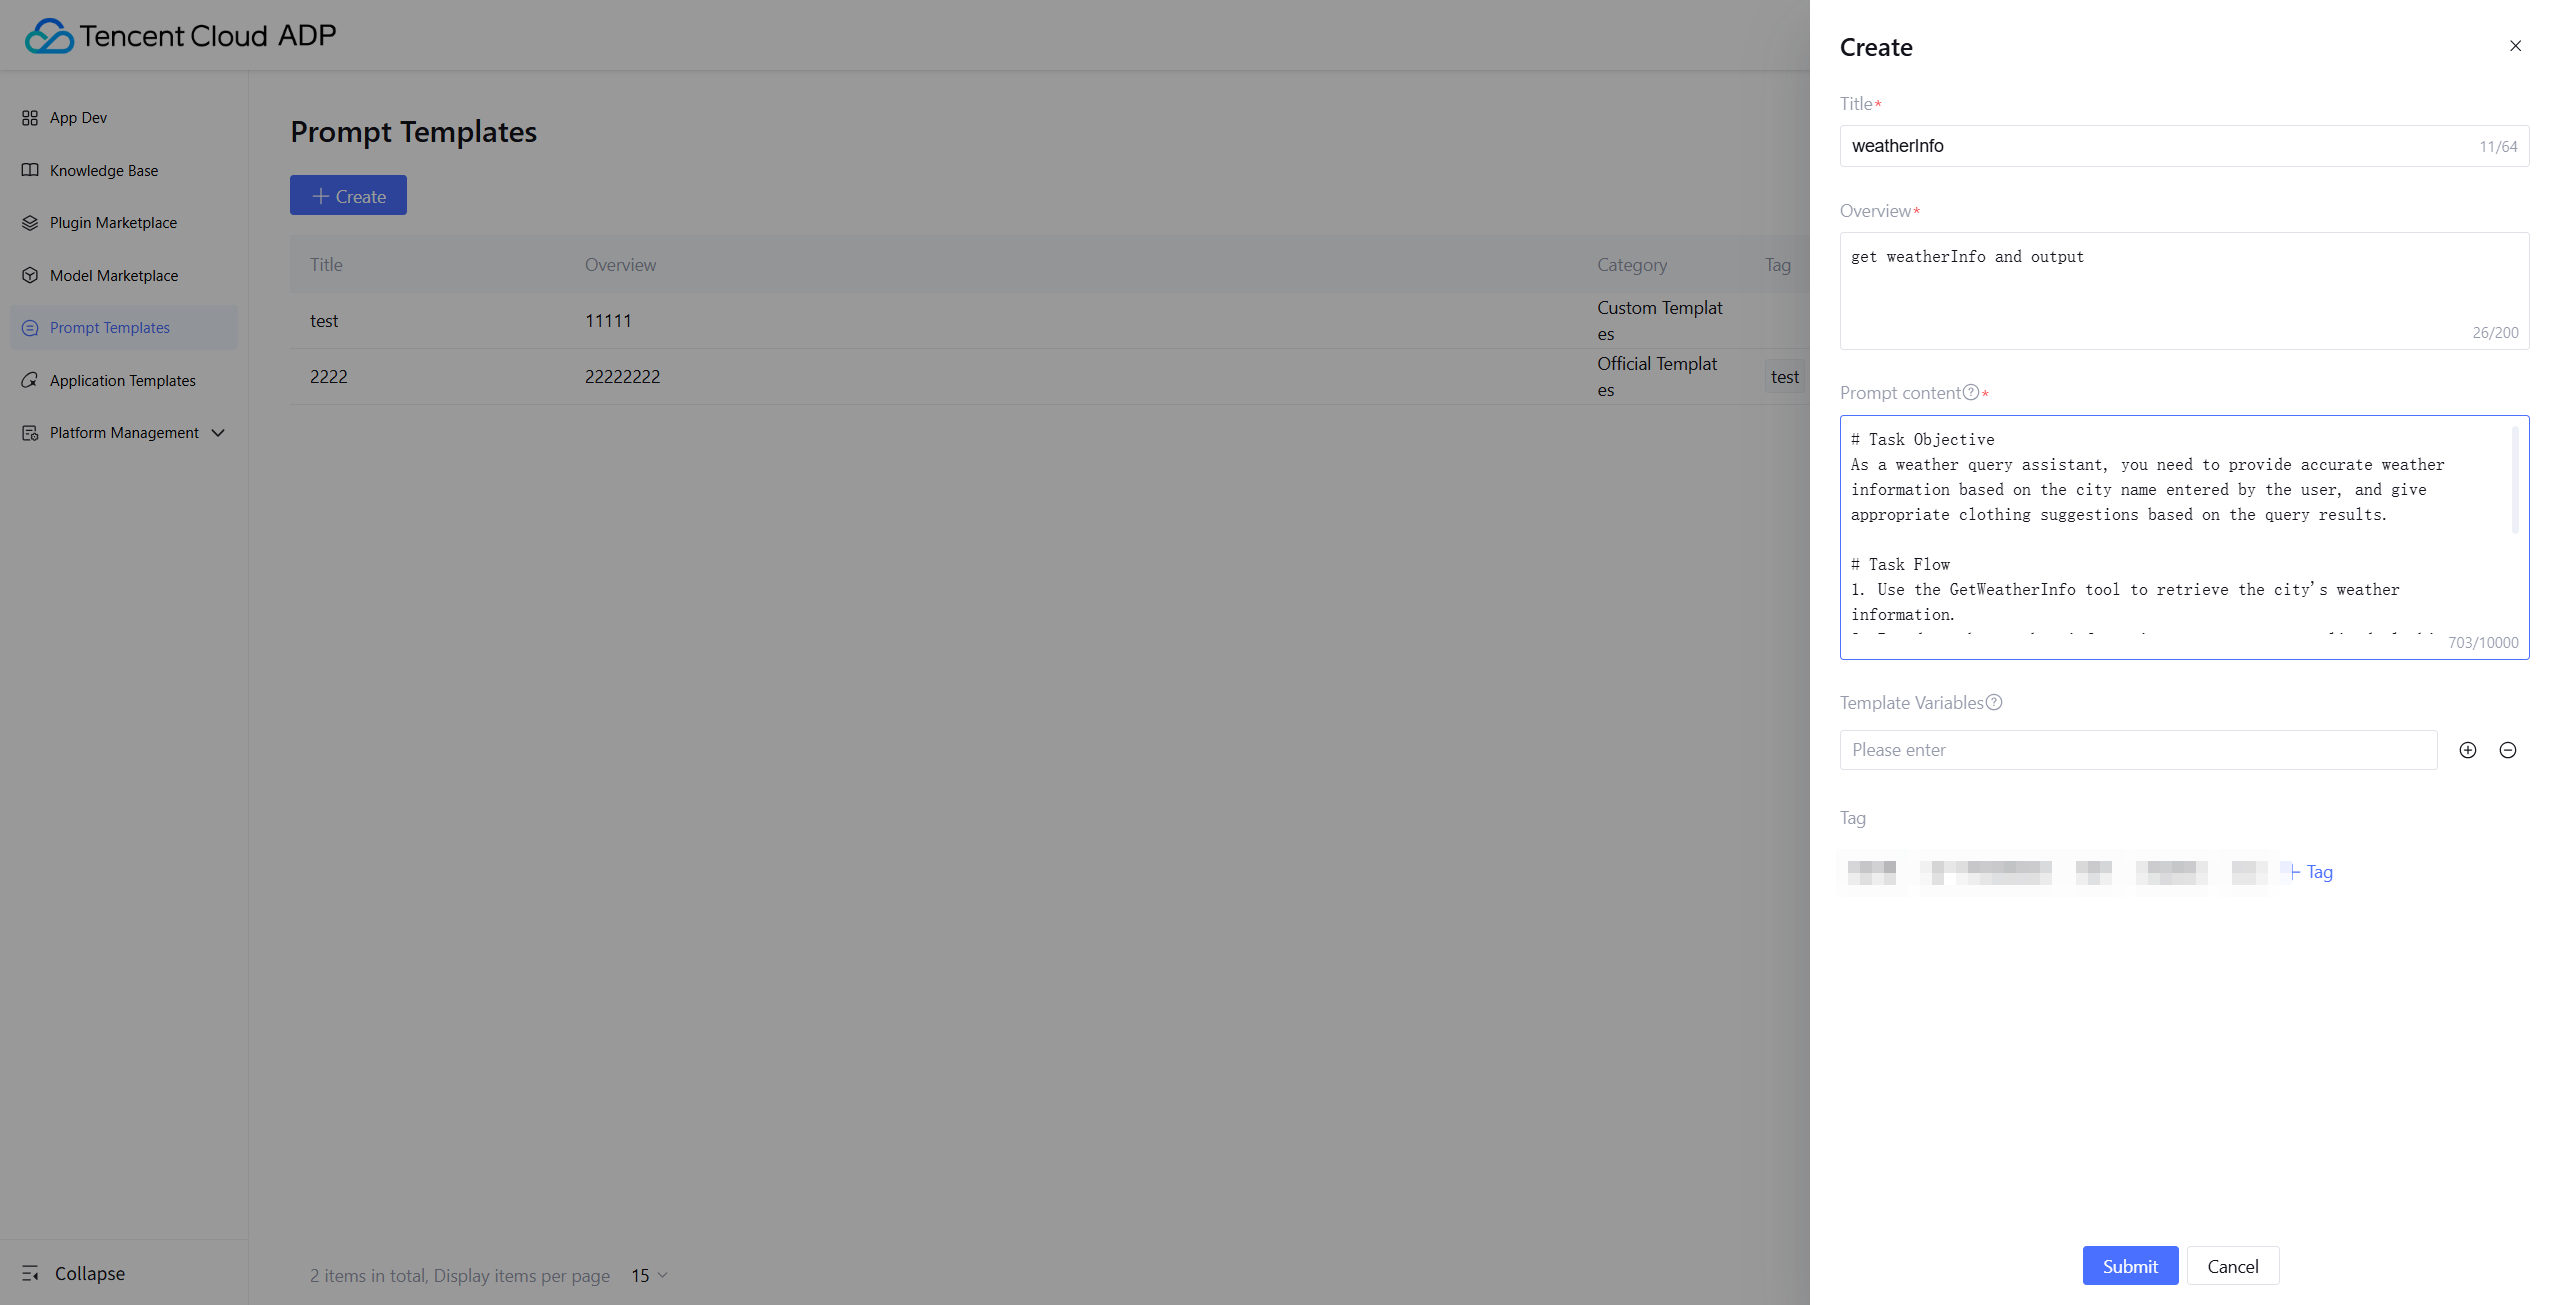2560x1305 pixels.
Task: Open the Knowledge Base section
Action: (x=103, y=170)
